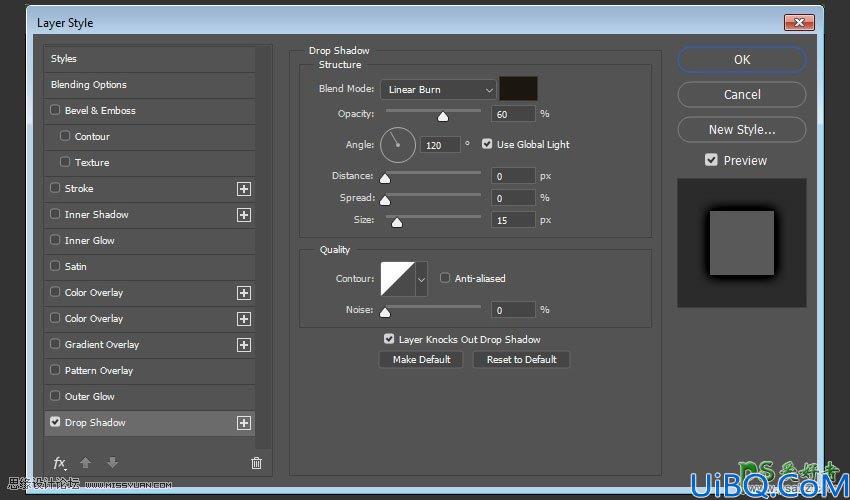Focus the Noise value field
Viewport: 850px width, 500px height.
(513, 310)
